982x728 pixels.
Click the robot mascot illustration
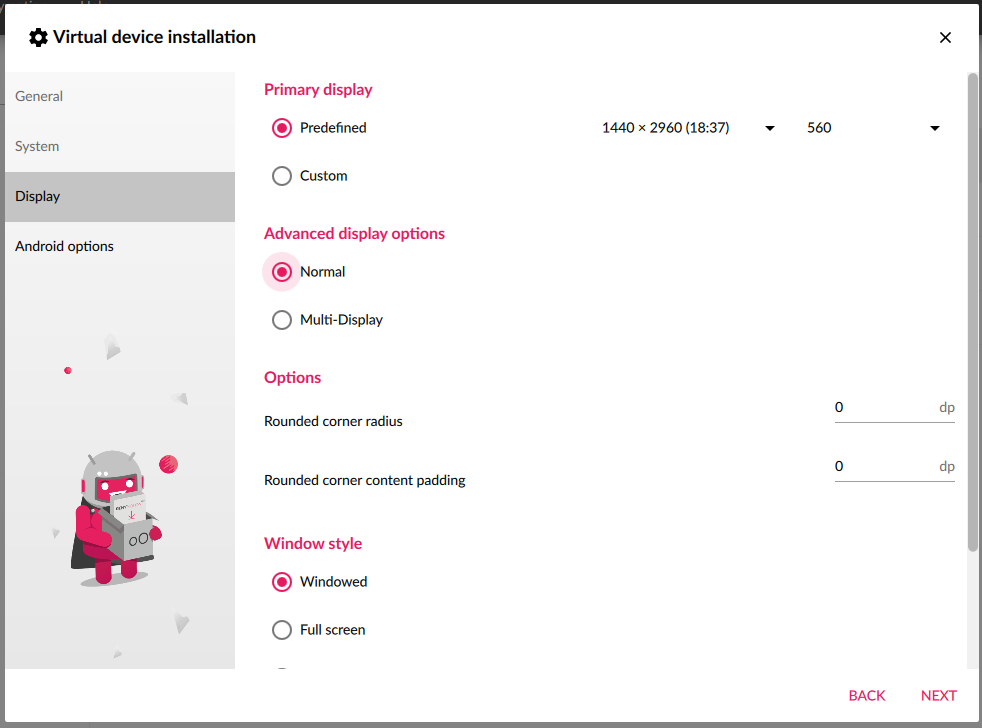[117, 516]
